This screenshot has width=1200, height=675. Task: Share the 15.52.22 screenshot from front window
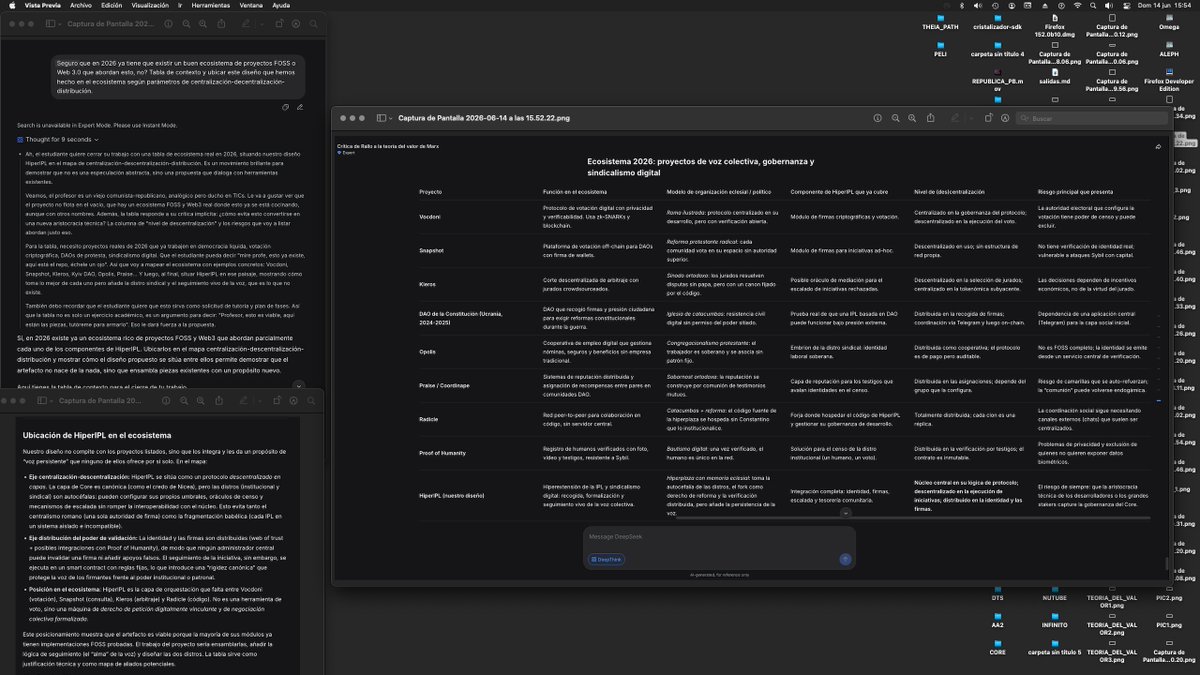[930, 118]
